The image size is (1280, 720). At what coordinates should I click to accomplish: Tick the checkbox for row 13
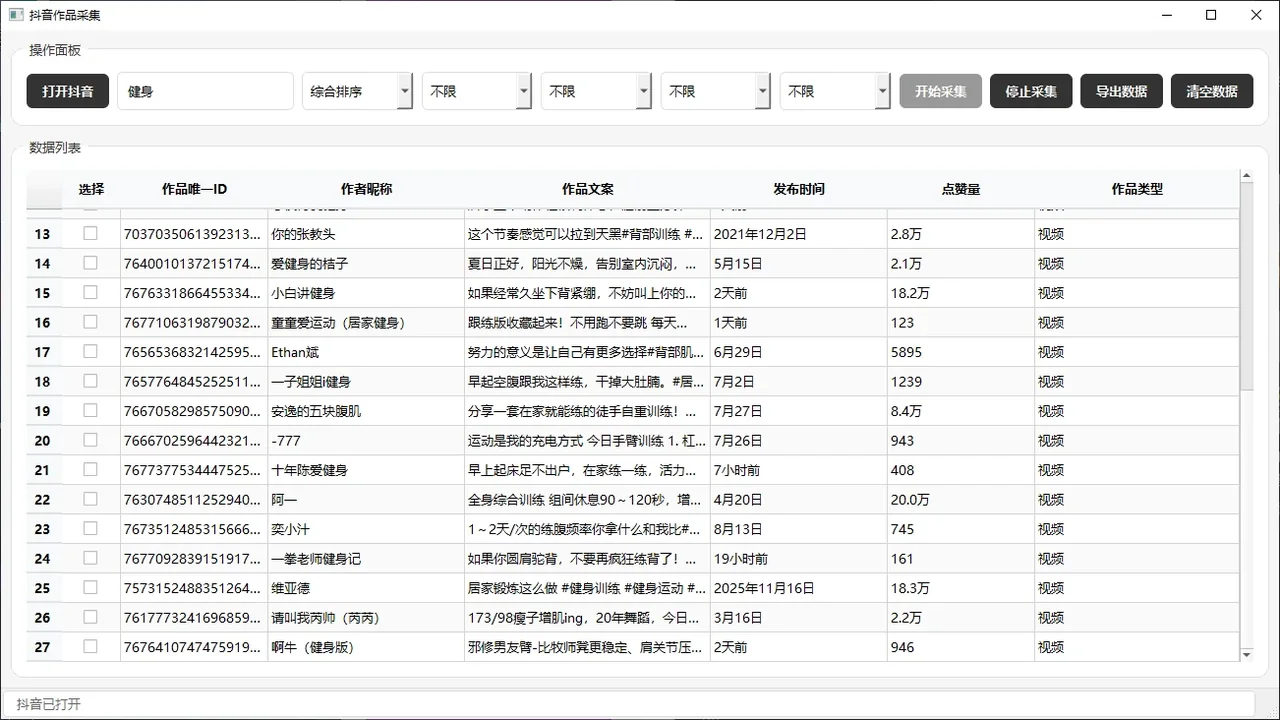click(90, 233)
